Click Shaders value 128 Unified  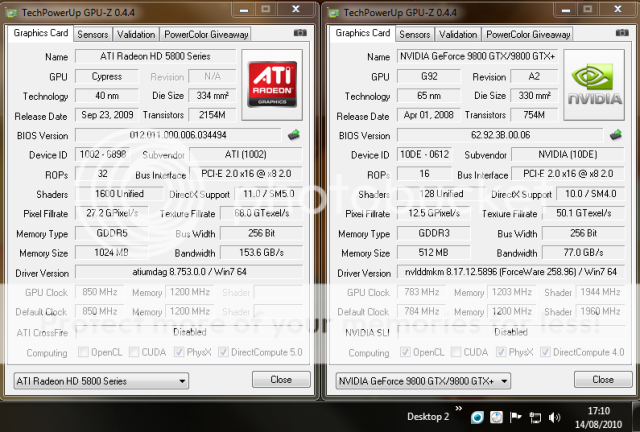pos(441,194)
